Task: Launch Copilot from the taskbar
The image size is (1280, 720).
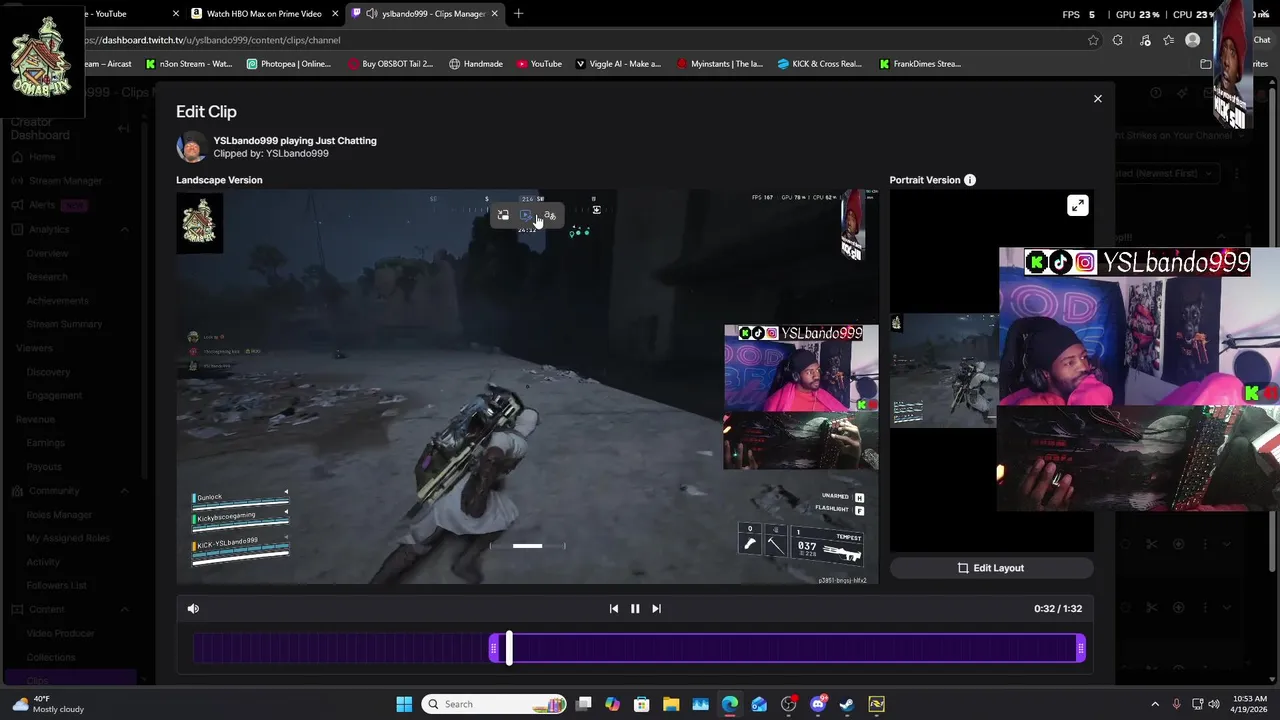Action: click(x=613, y=704)
